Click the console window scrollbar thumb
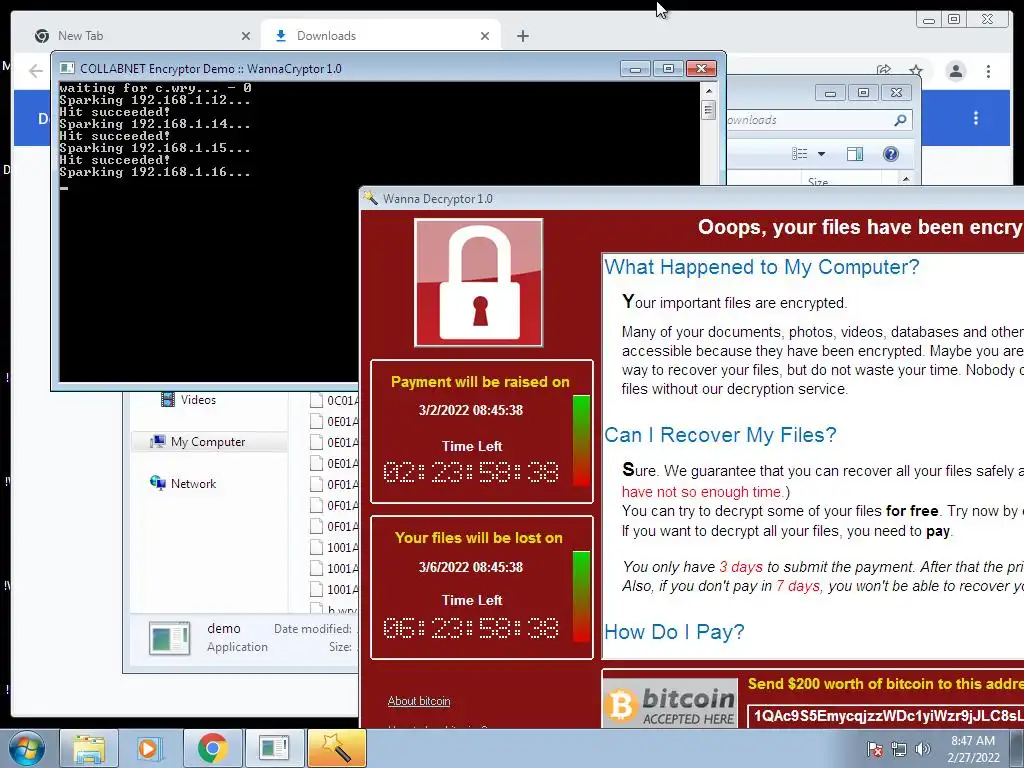 [708, 110]
